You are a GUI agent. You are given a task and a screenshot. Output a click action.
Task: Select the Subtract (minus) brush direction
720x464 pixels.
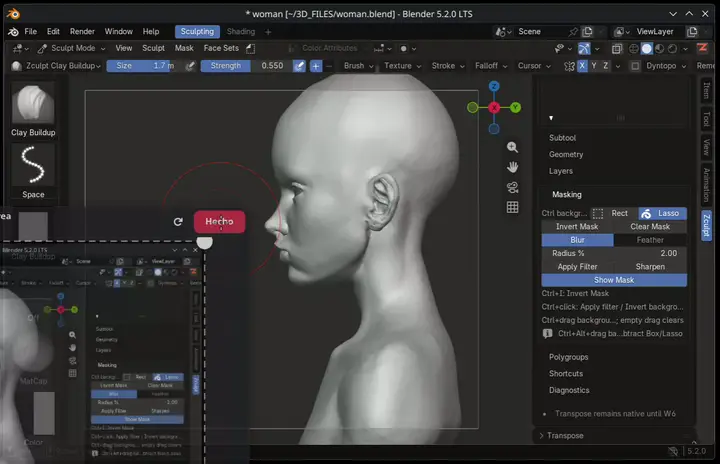tap(329, 66)
